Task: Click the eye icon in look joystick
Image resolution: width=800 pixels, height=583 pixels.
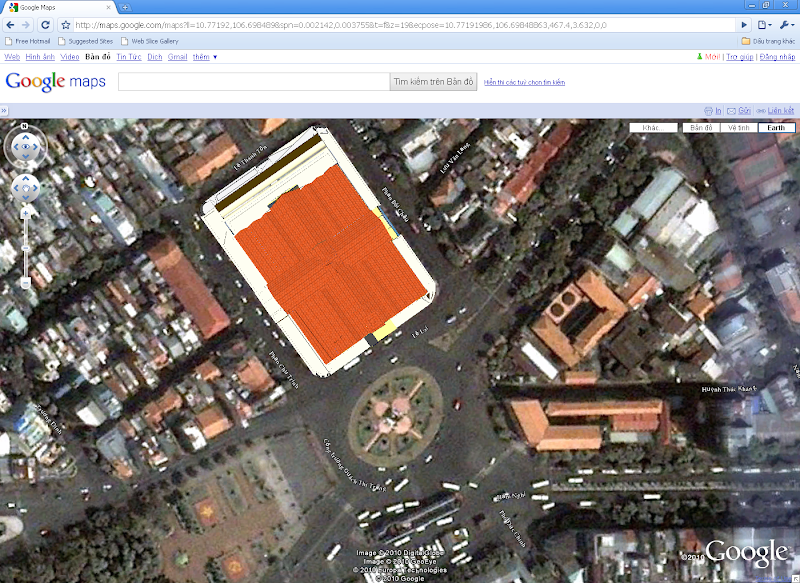Action: [25, 147]
